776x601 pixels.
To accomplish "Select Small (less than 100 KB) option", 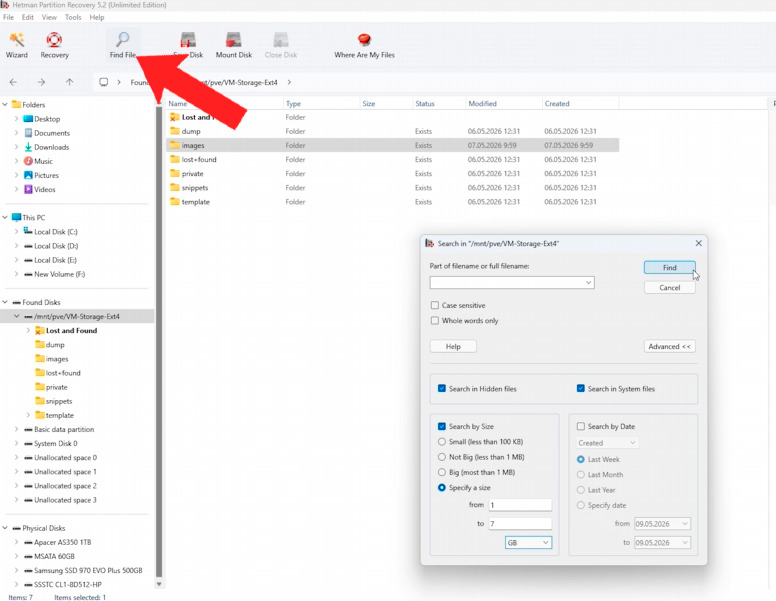I will coord(442,442).
